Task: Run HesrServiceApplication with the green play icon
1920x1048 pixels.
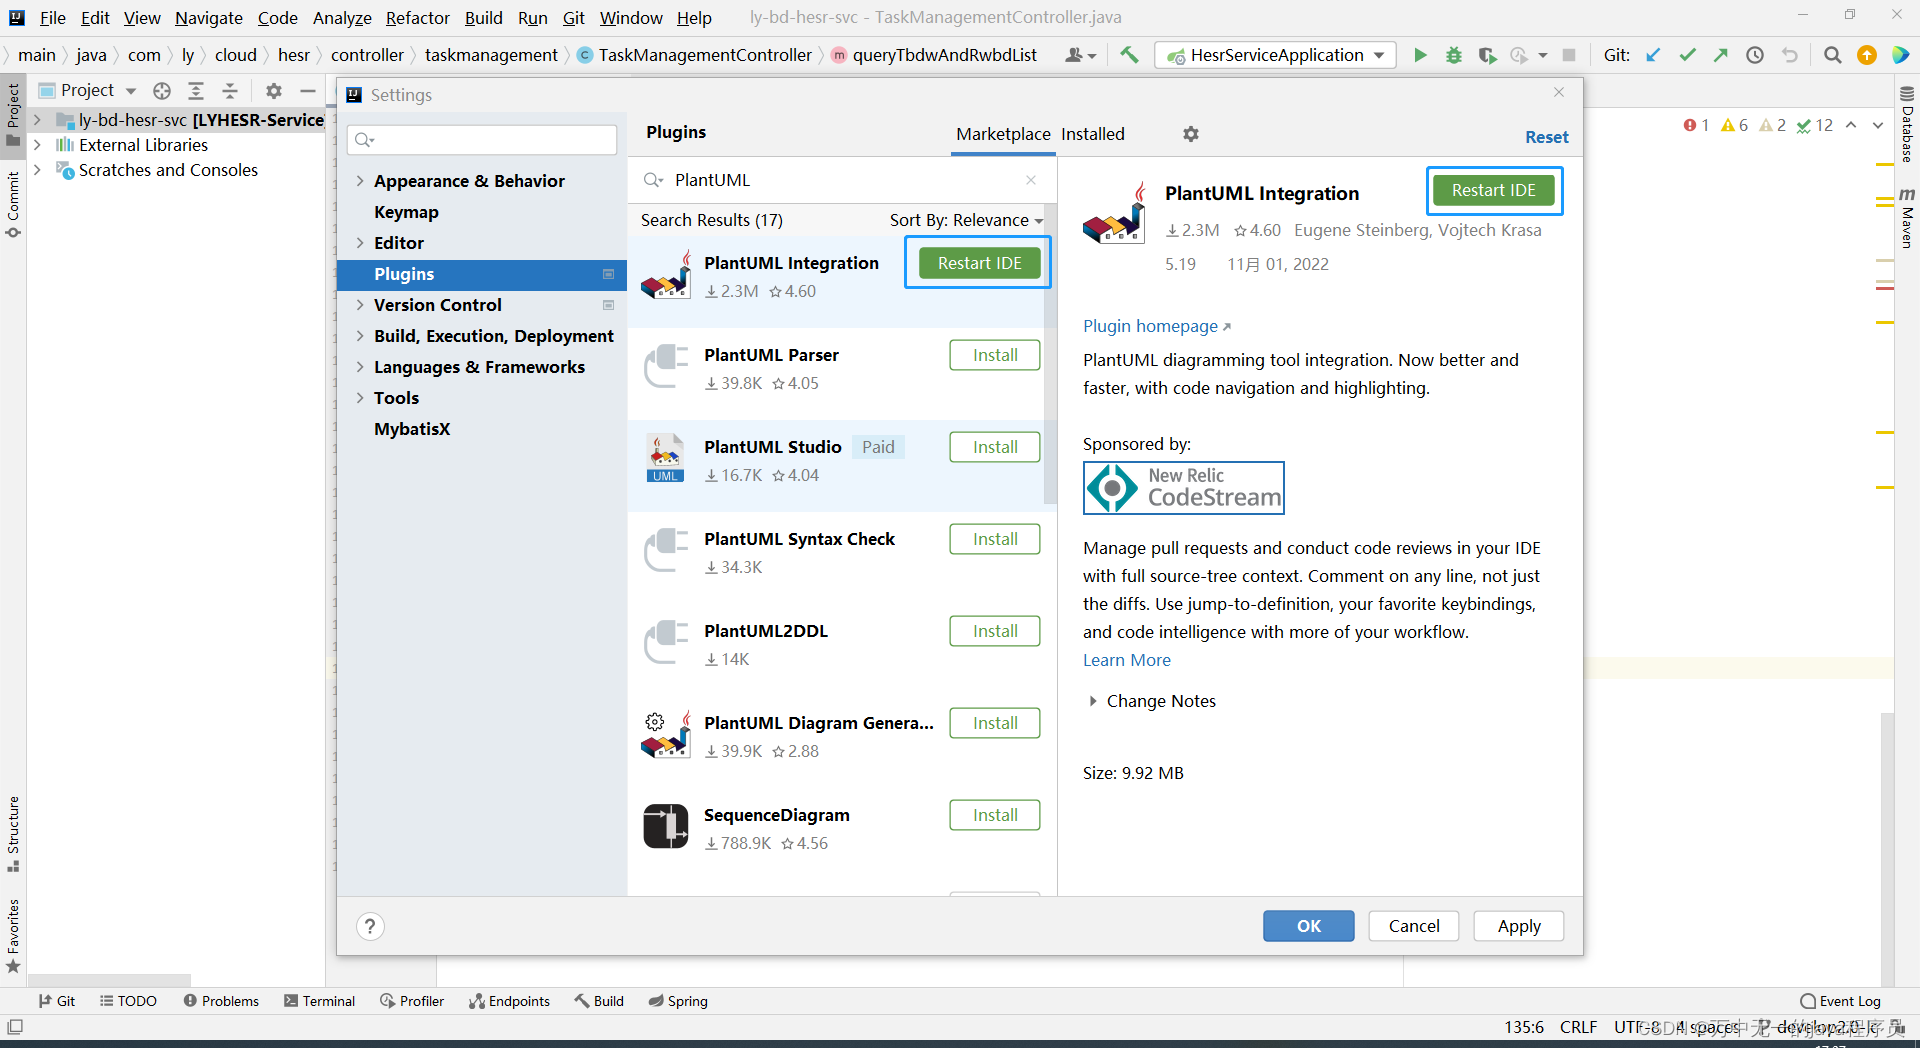Action: tap(1420, 55)
